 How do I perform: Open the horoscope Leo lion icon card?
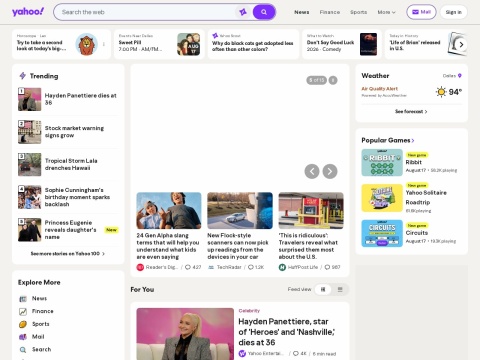coord(86,44)
